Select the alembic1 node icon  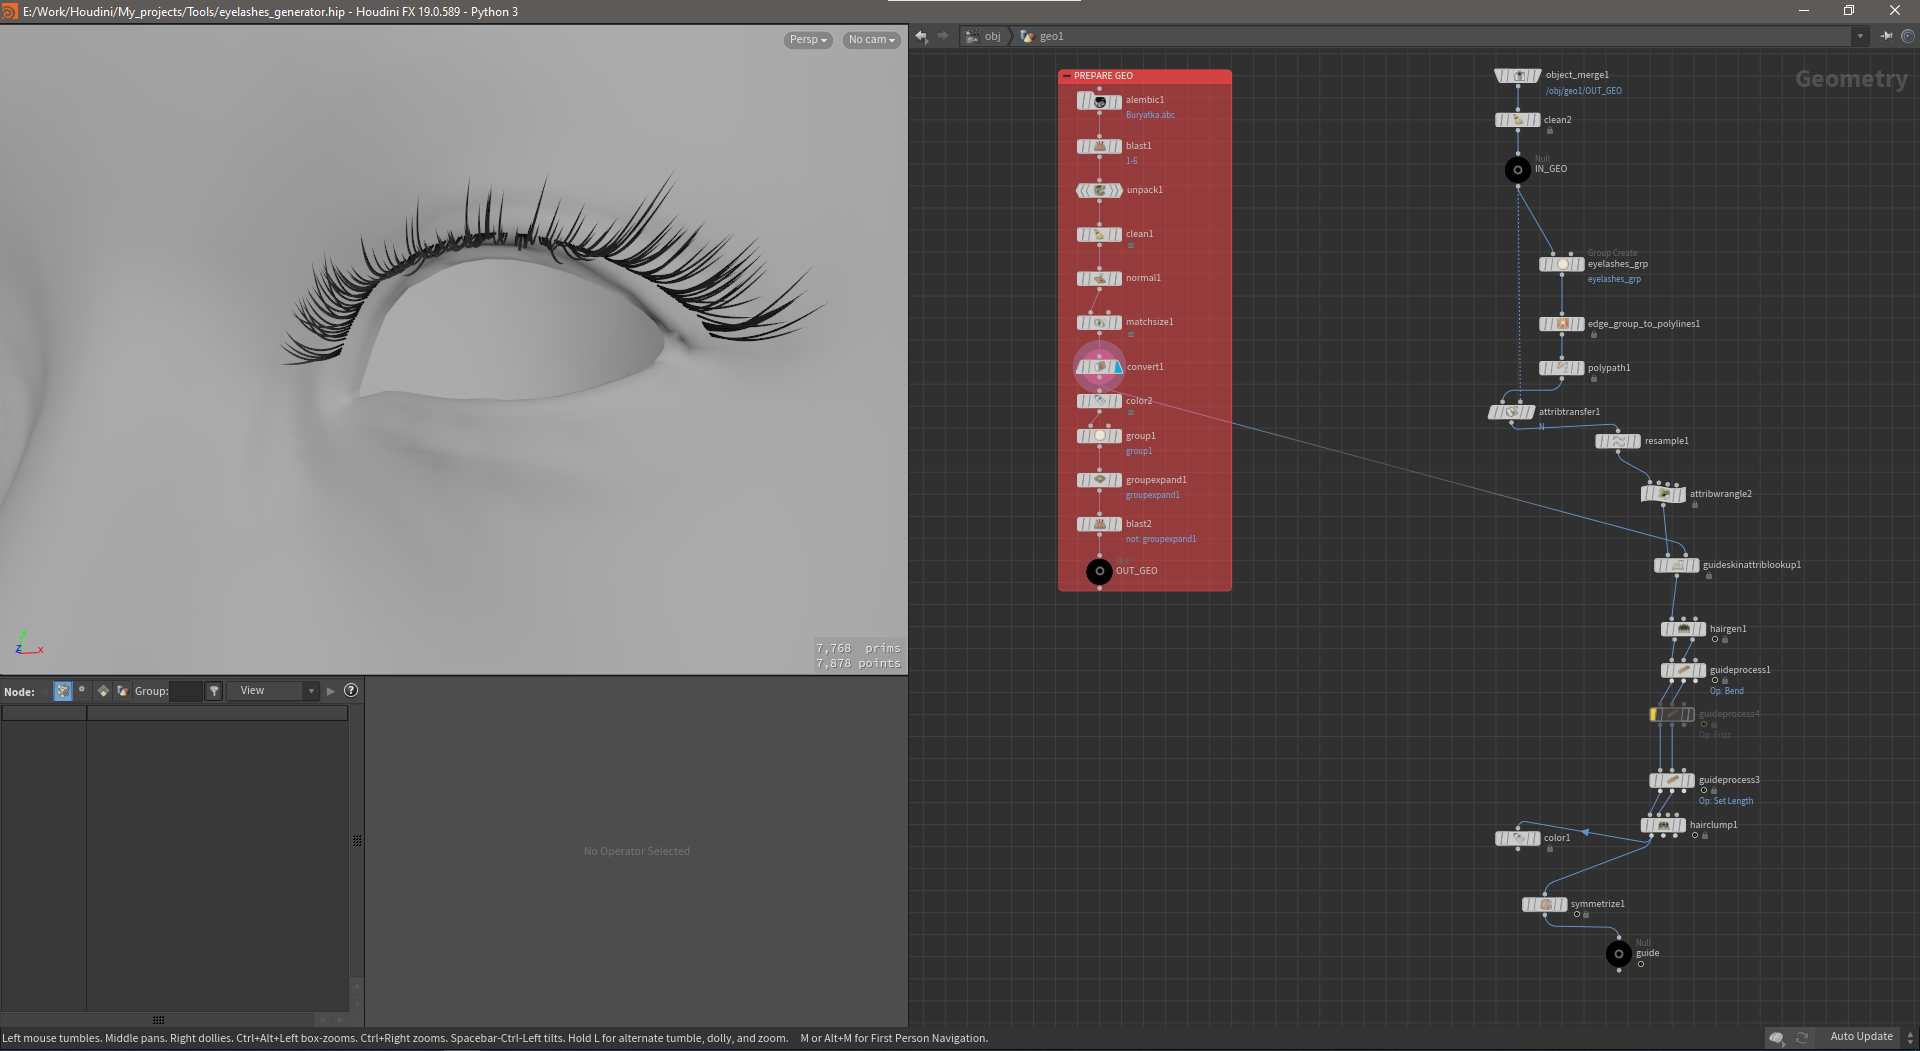coord(1099,101)
